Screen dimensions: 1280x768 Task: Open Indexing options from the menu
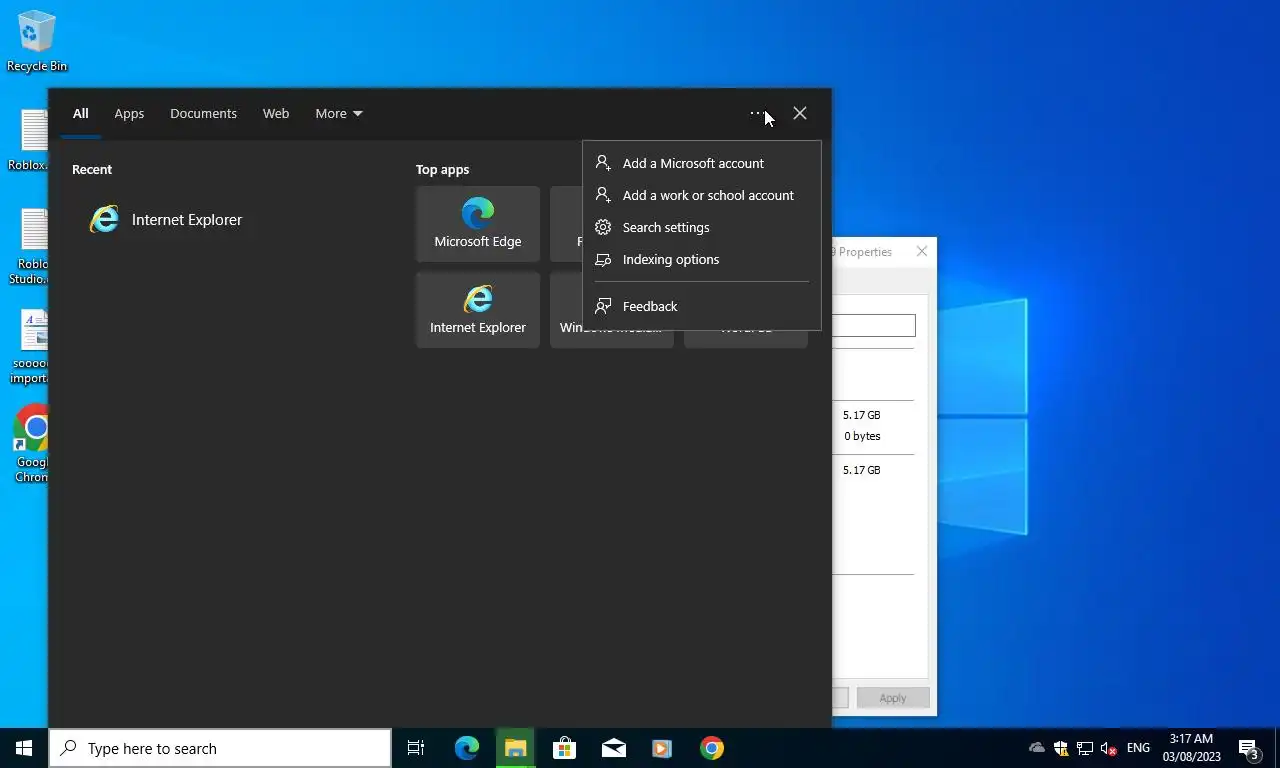pyautogui.click(x=702, y=259)
